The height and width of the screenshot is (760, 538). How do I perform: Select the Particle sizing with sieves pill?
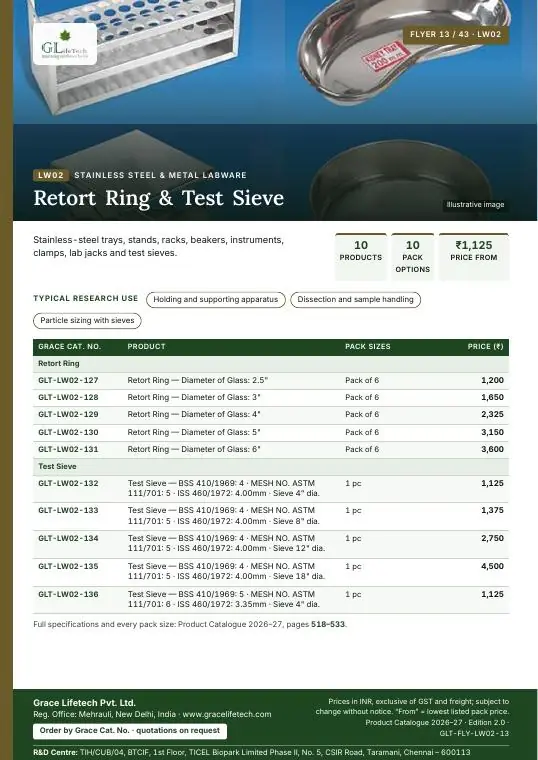(x=87, y=320)
